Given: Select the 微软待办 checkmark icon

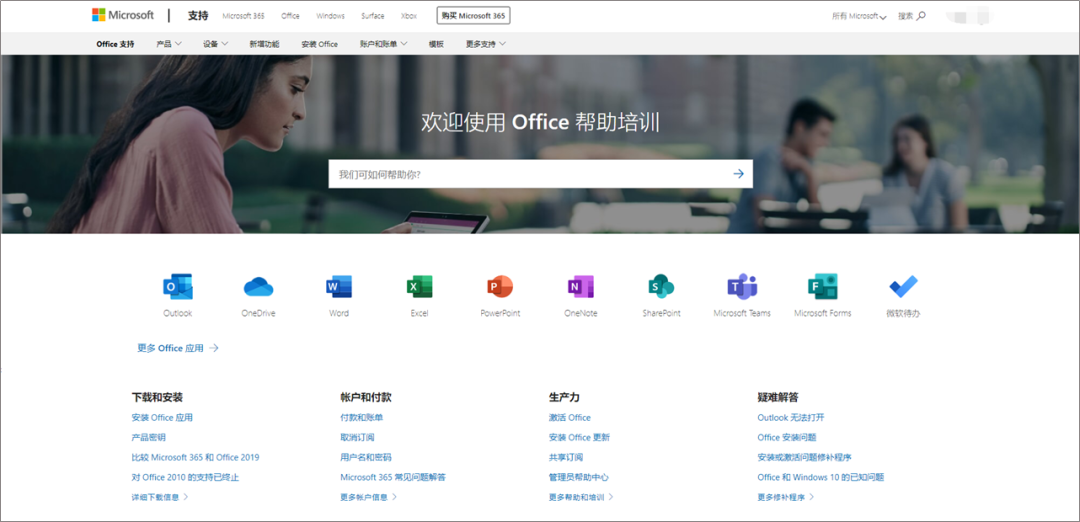Looking at the screenshot, I should pos(903,286).
